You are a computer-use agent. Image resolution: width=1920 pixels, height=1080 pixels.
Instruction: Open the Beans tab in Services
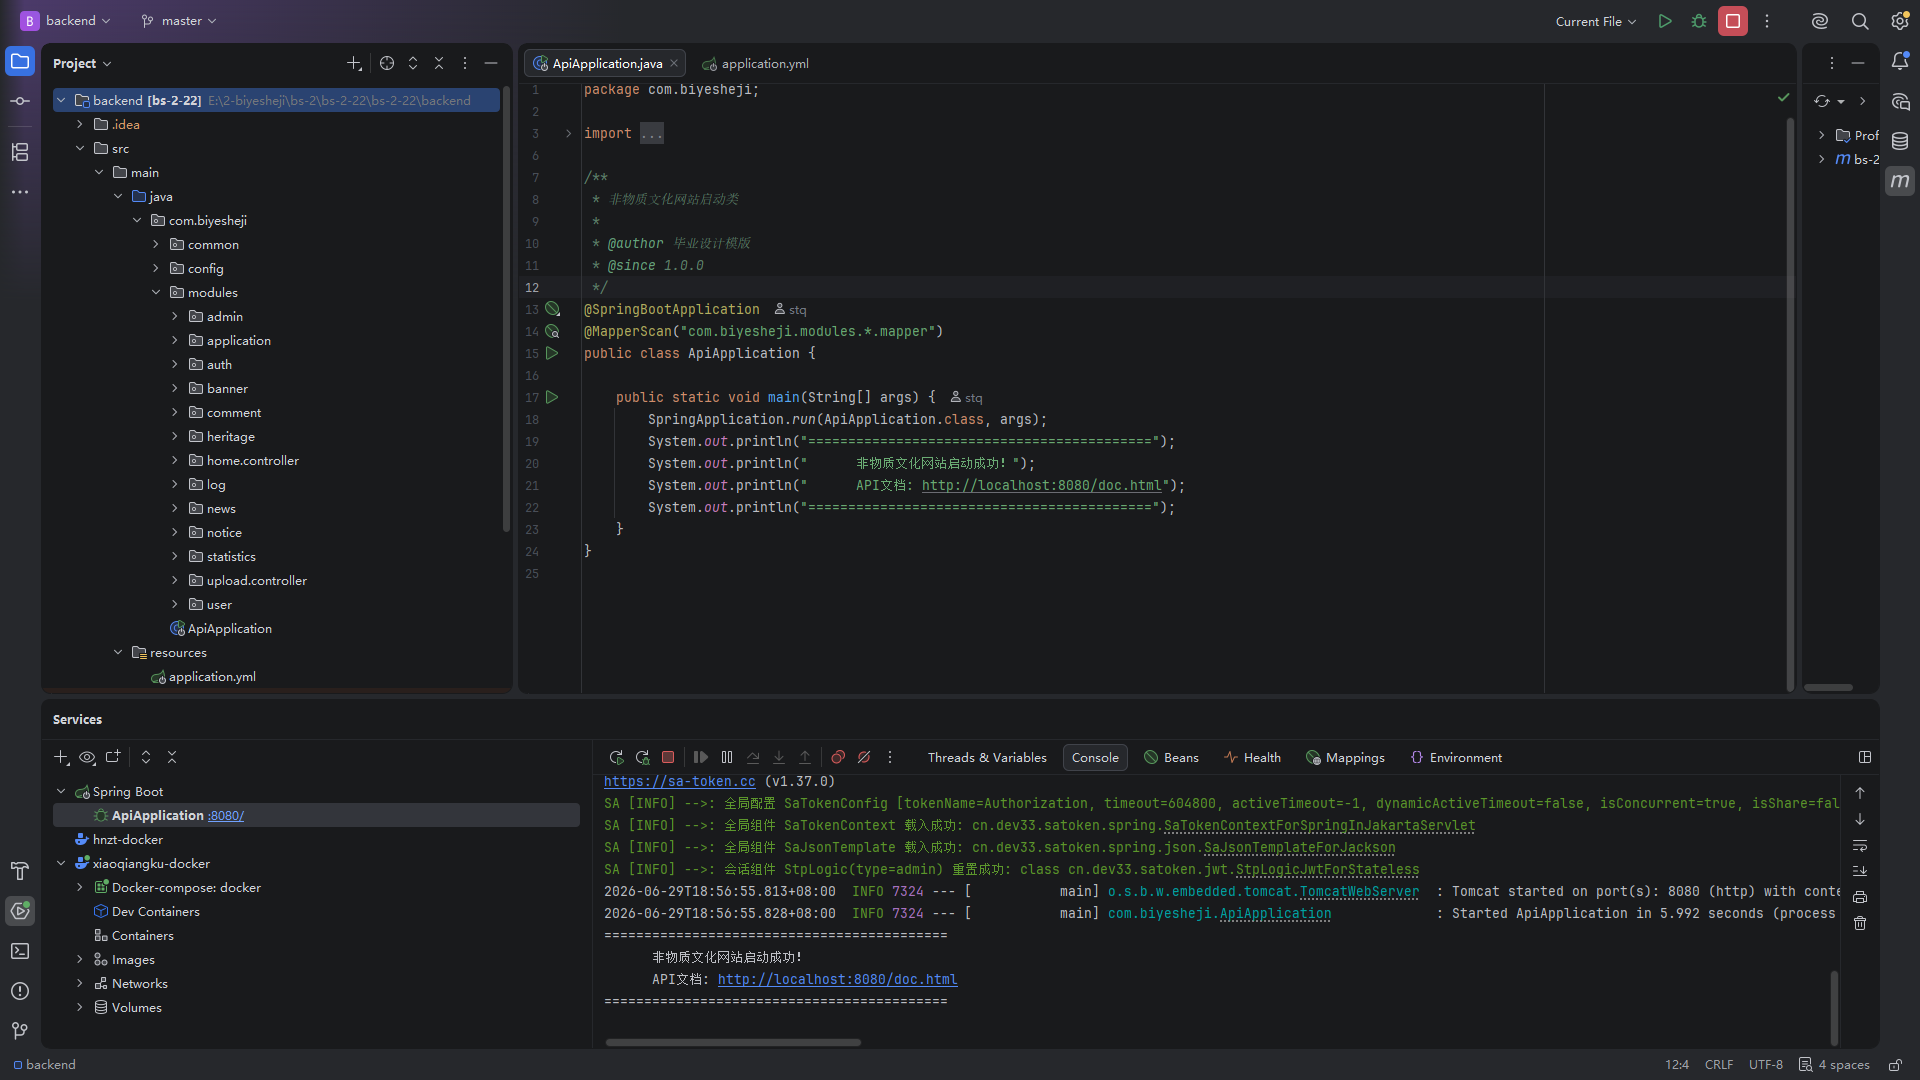[x=1171, y=757]
